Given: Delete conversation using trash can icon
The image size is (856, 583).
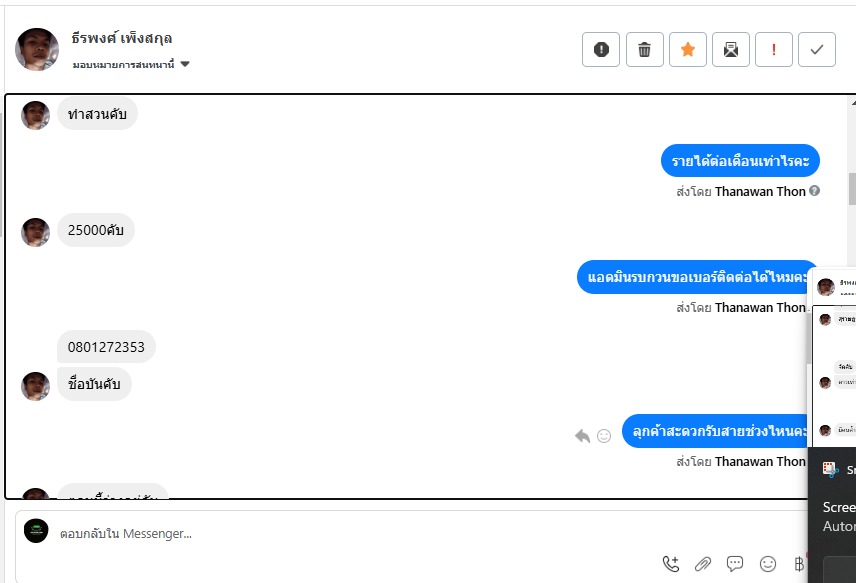Looking at the screenshot, I should (644, 50).
